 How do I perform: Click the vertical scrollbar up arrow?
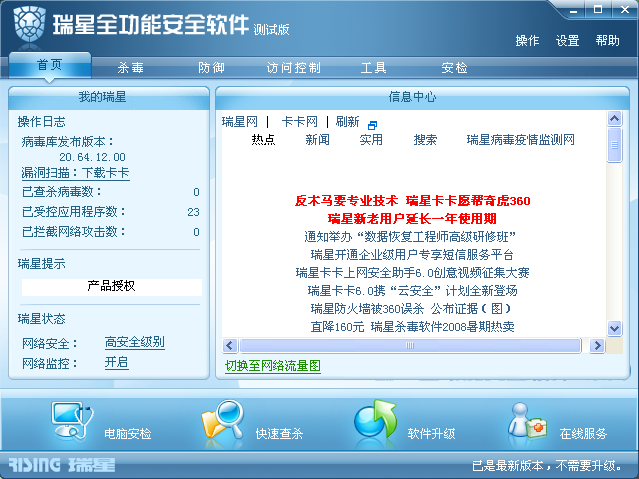click(615, 119)
